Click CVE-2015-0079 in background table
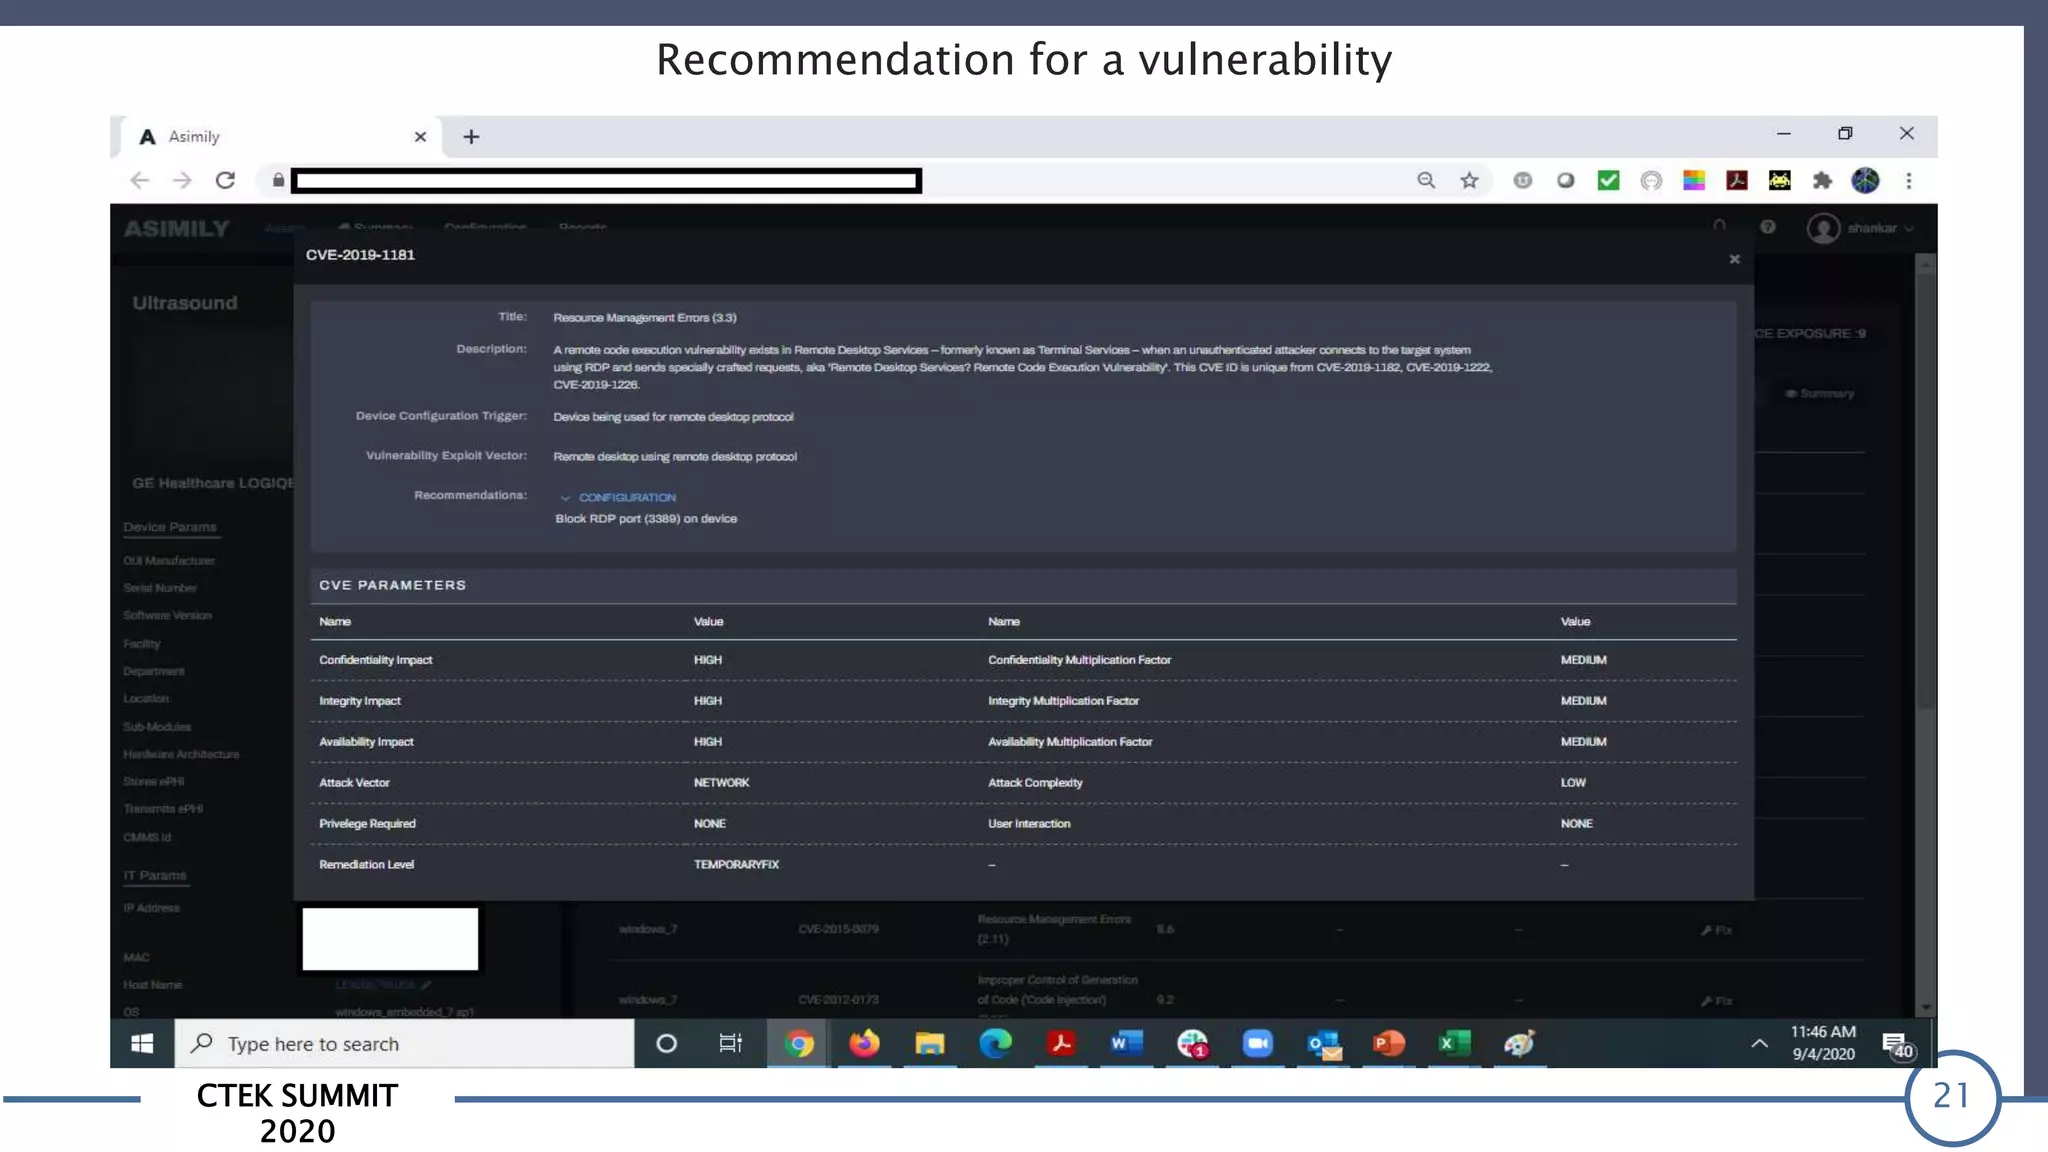The image size is (2048, 1152). click(x=838, y=929)
